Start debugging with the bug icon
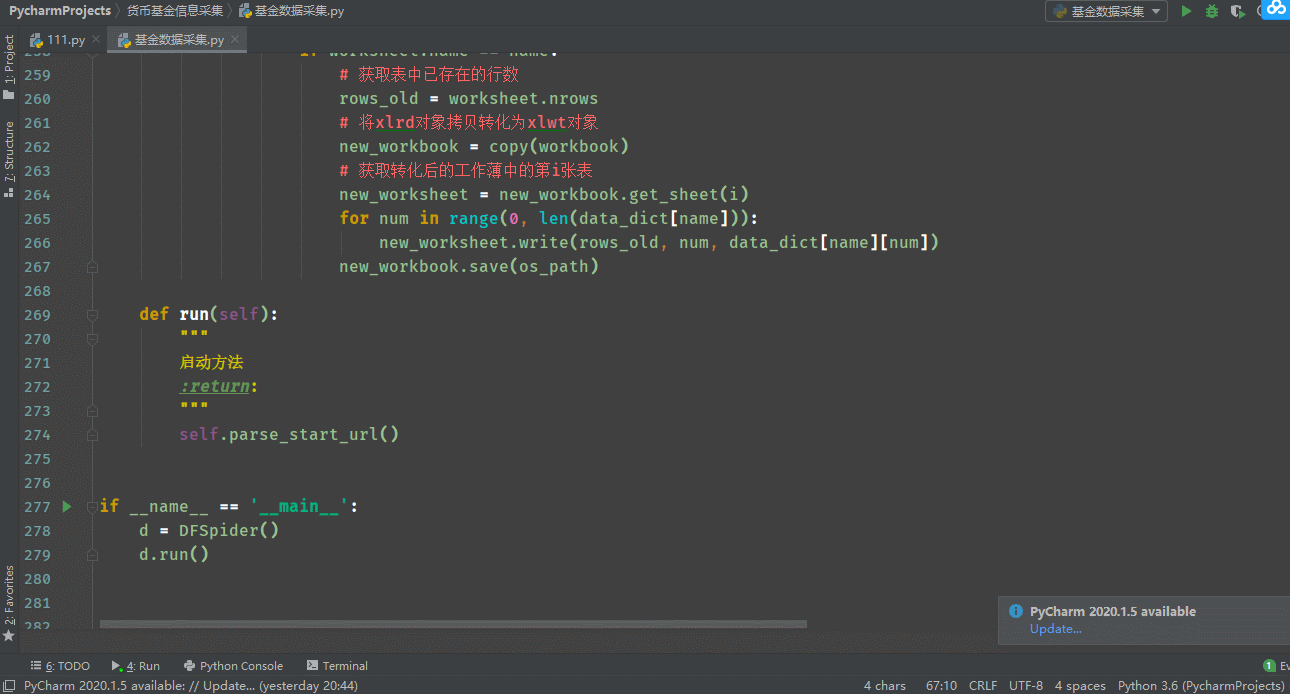This screenshot has height=694, width=1290. point(1212,11)
